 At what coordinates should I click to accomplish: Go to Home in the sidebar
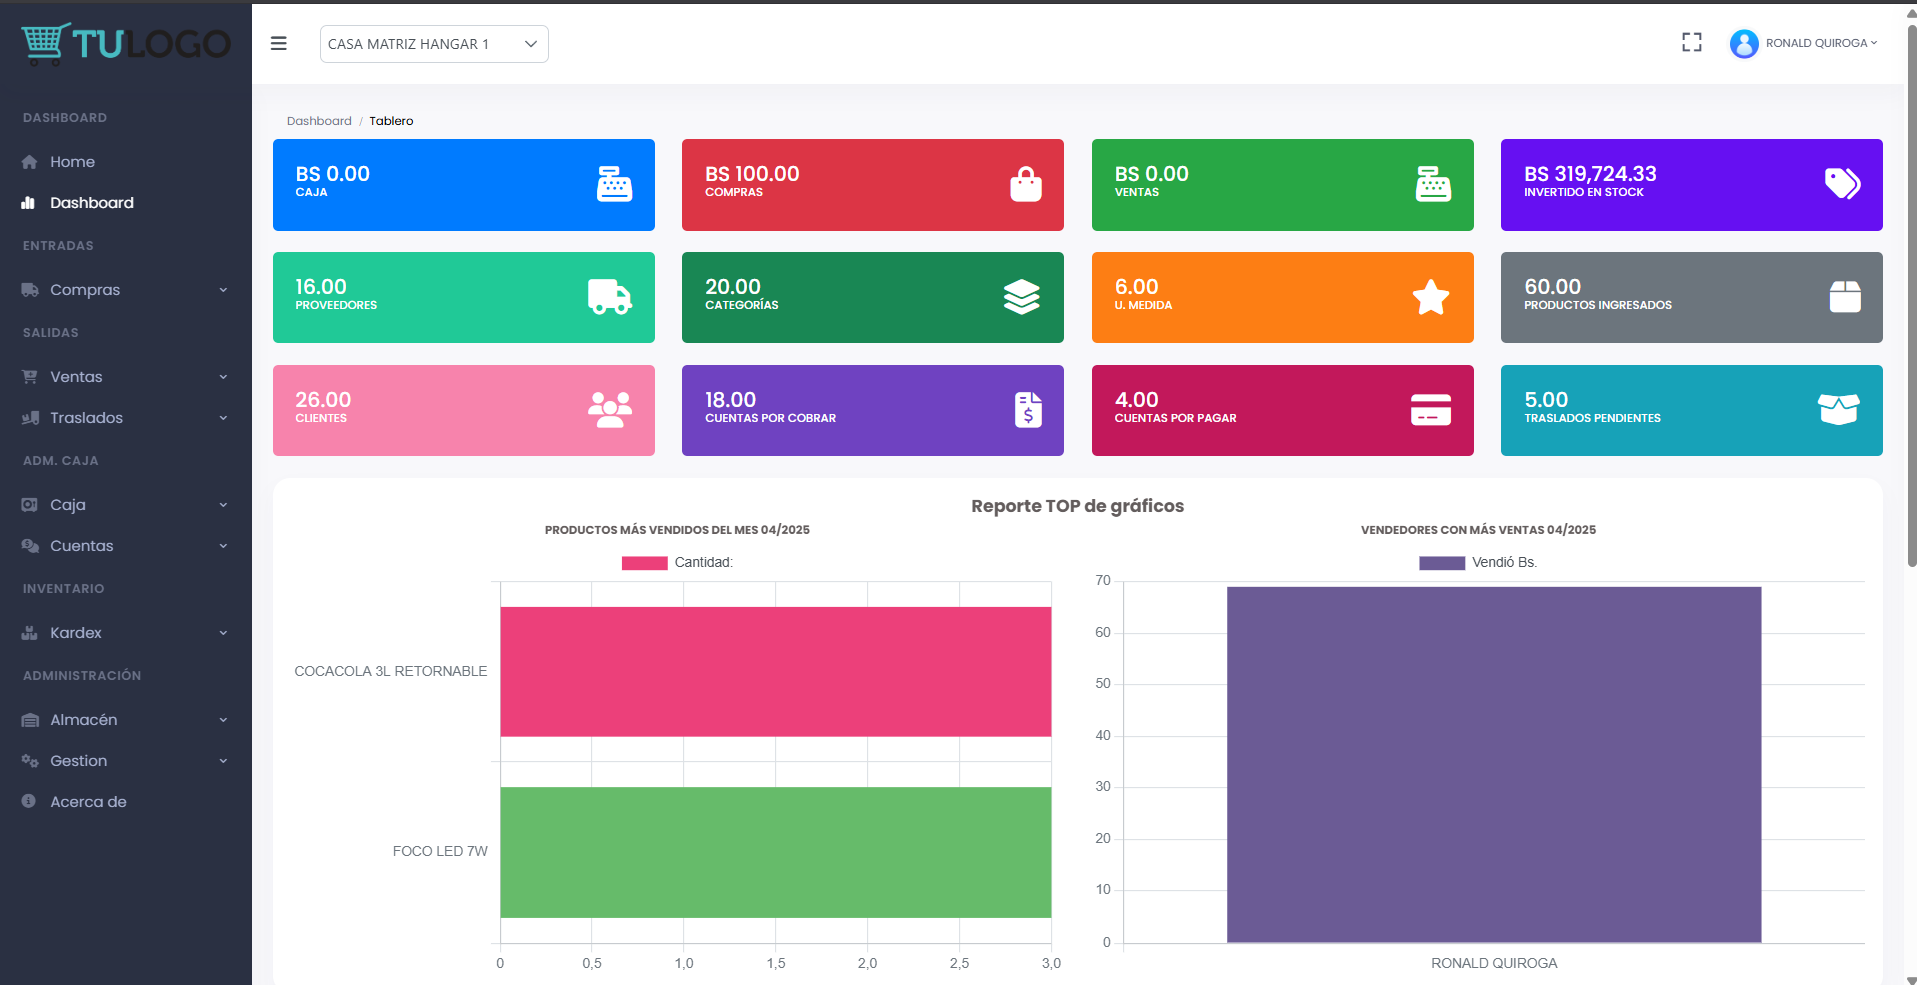pos(72,162)
